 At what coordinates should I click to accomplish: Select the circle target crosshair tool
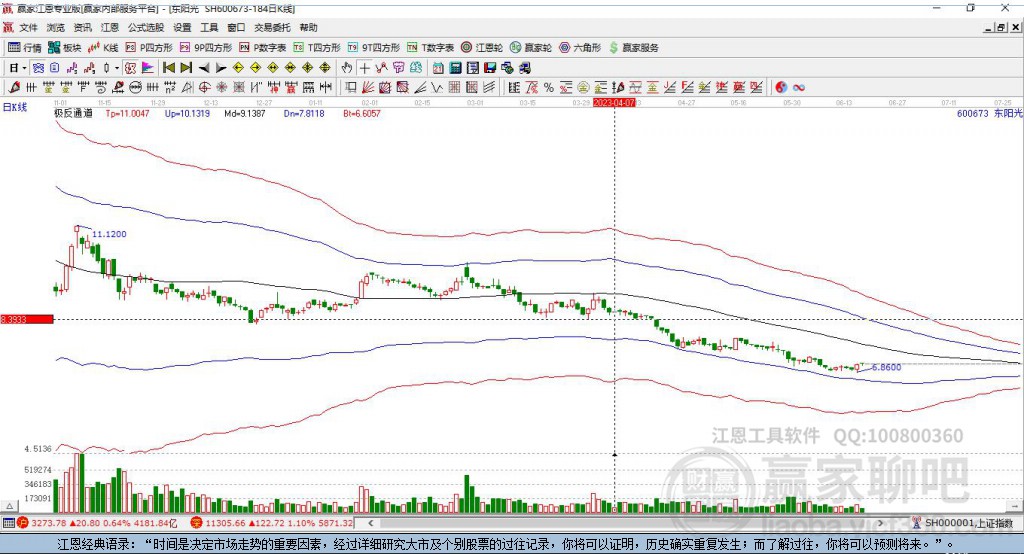204,88
